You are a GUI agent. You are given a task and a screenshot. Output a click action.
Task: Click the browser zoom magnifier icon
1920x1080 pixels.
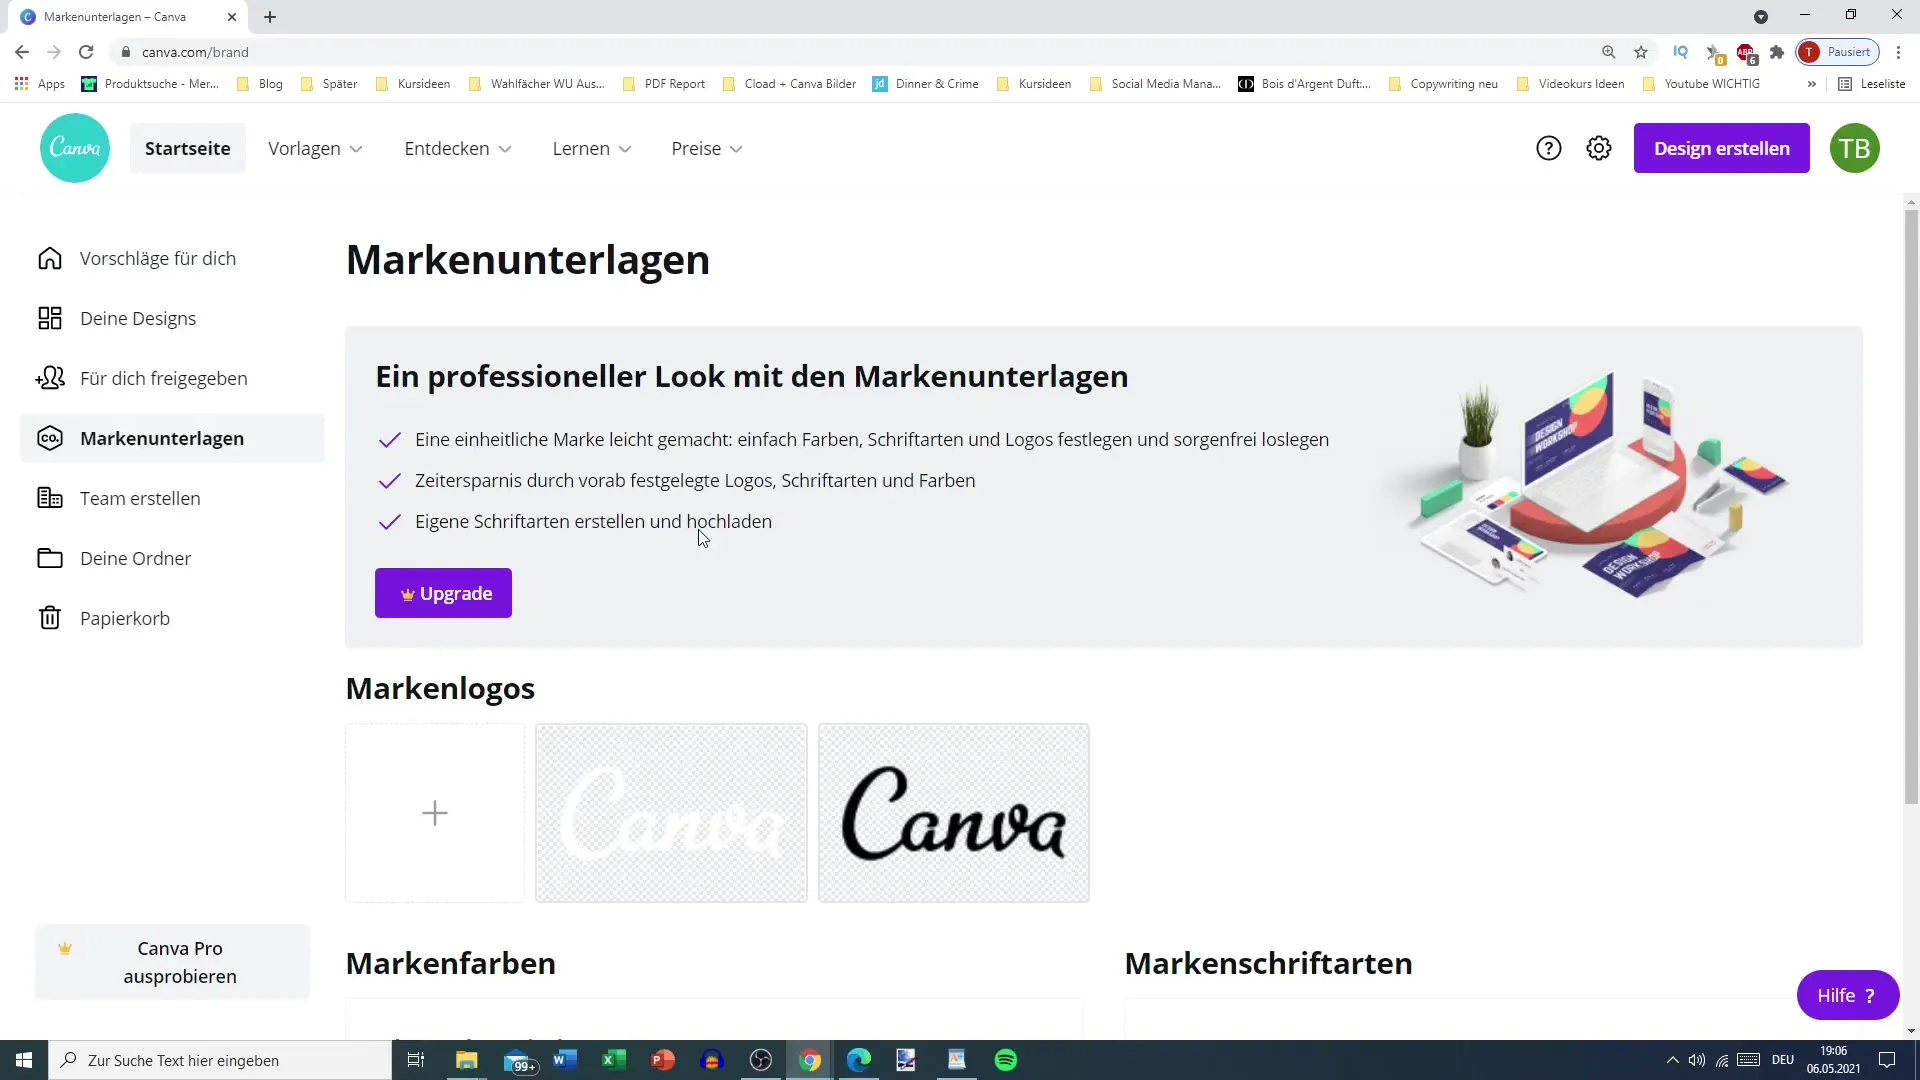(1608, 52)
